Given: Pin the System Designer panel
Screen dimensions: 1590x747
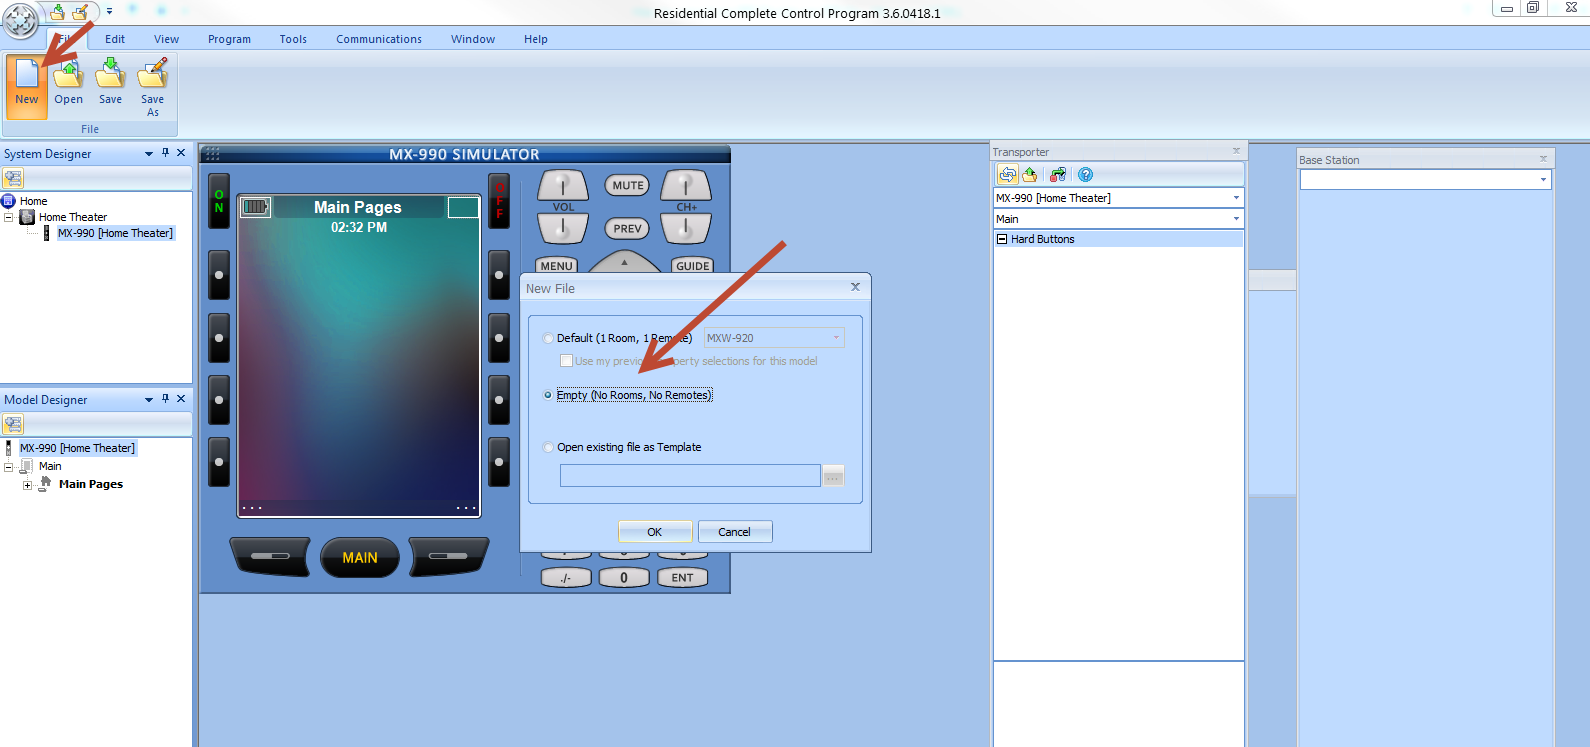Looking at the screenshot, I should coord(166,153).
